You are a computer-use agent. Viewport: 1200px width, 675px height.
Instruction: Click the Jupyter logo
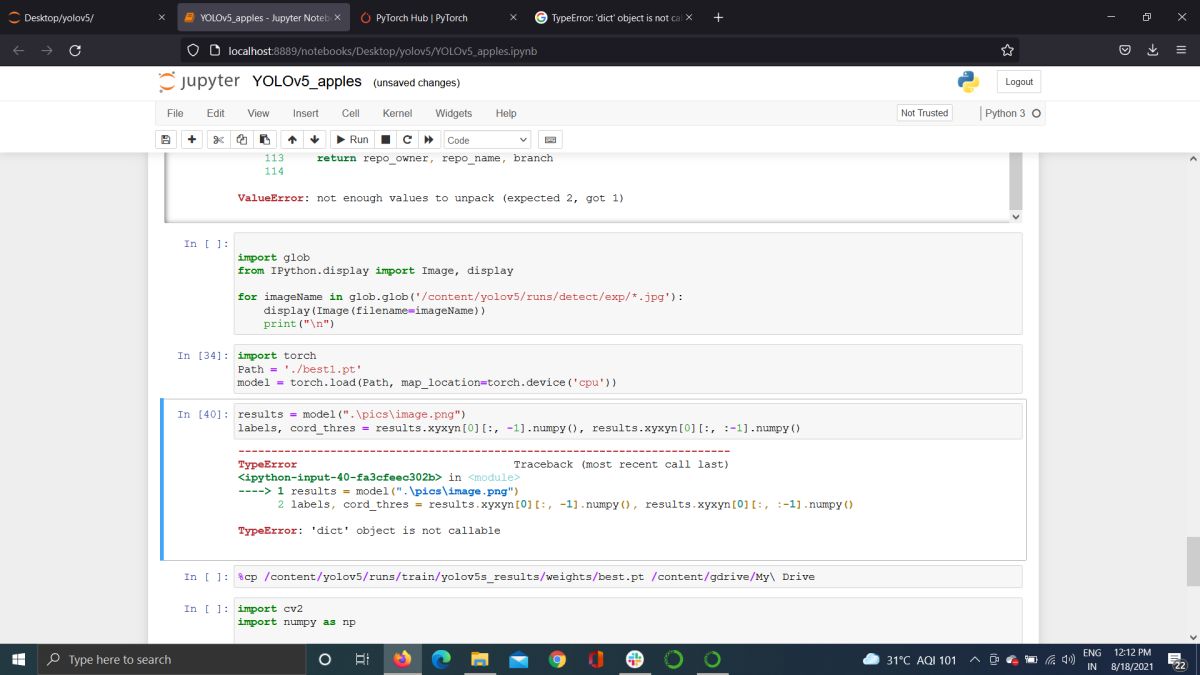coord(199,81)
